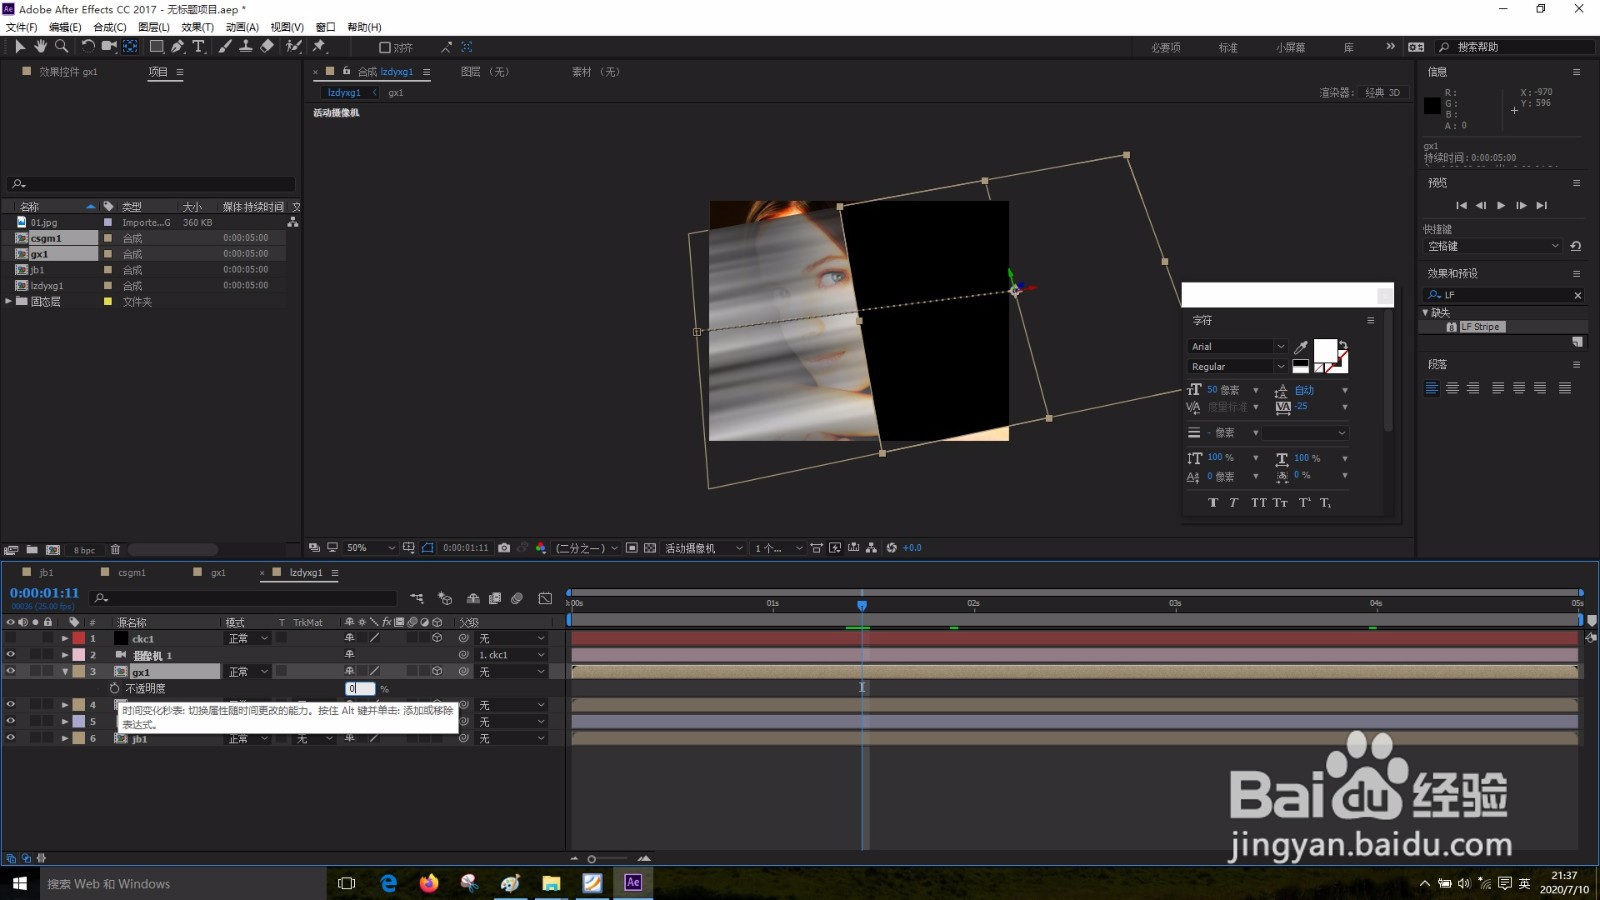The image size is (1600, 900).
Task: Select the LF Stripe effect entry
Action: point(1480,327)
